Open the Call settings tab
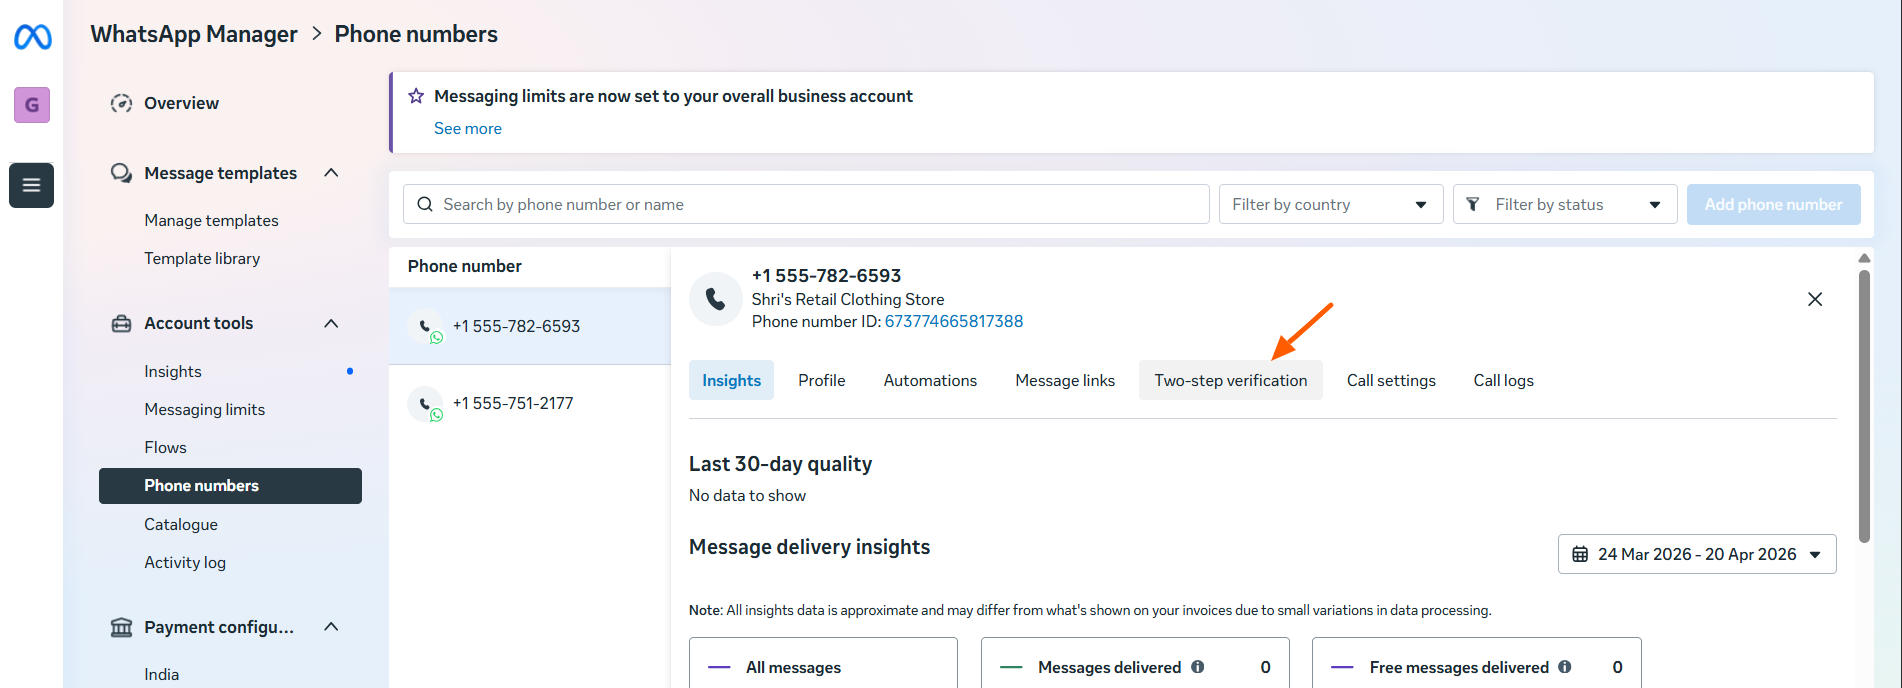1902x688 pixels. (x=1391, y=380)
